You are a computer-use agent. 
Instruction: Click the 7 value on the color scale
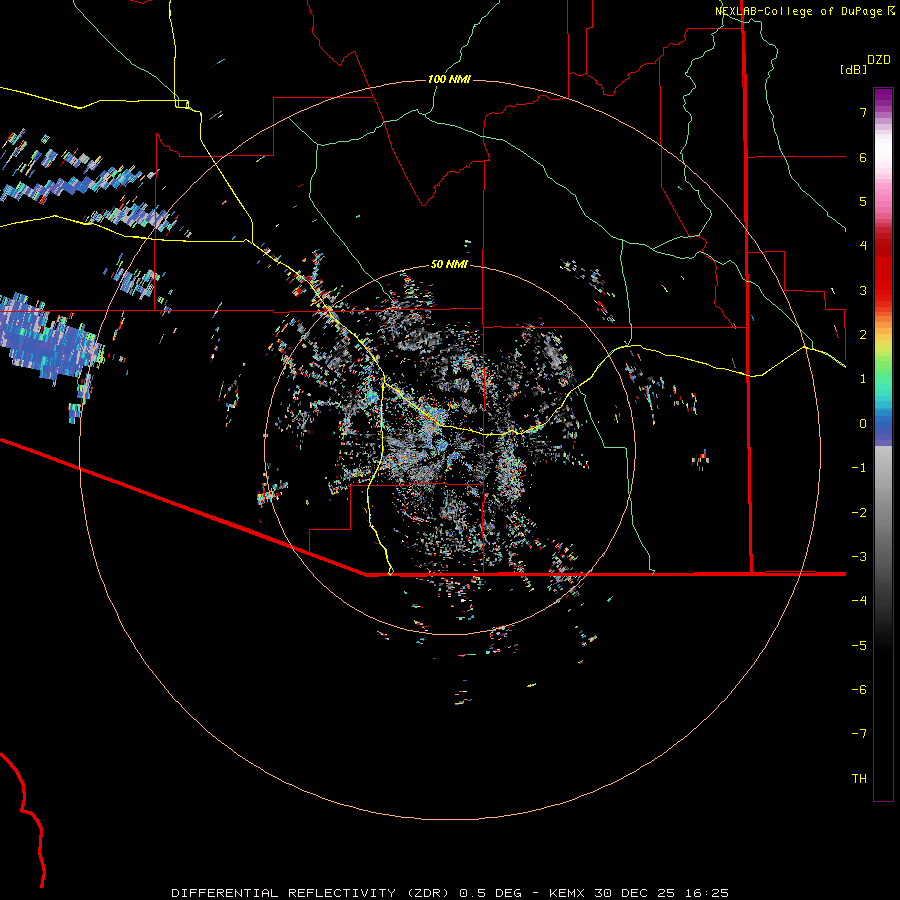(863, 112)
